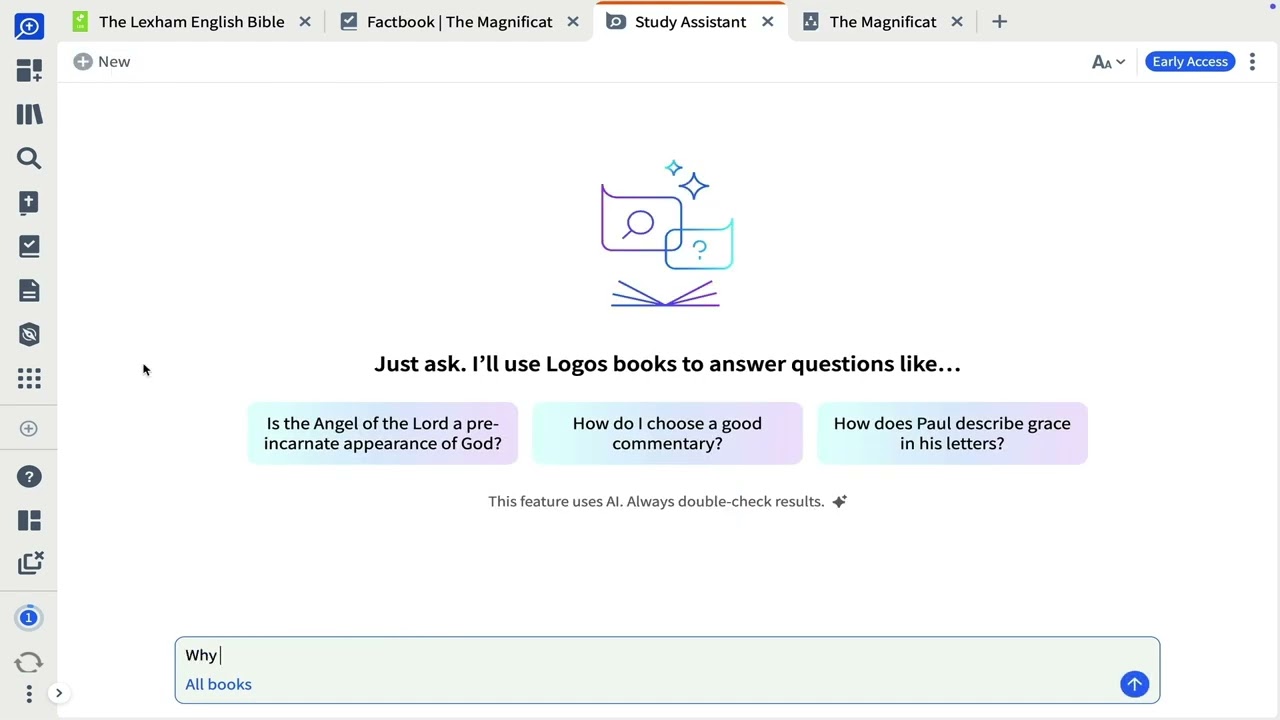The height and width of the screenshot is (720, 1280).
Task: Submit the question with arrow button
Action: point(1134,684)
